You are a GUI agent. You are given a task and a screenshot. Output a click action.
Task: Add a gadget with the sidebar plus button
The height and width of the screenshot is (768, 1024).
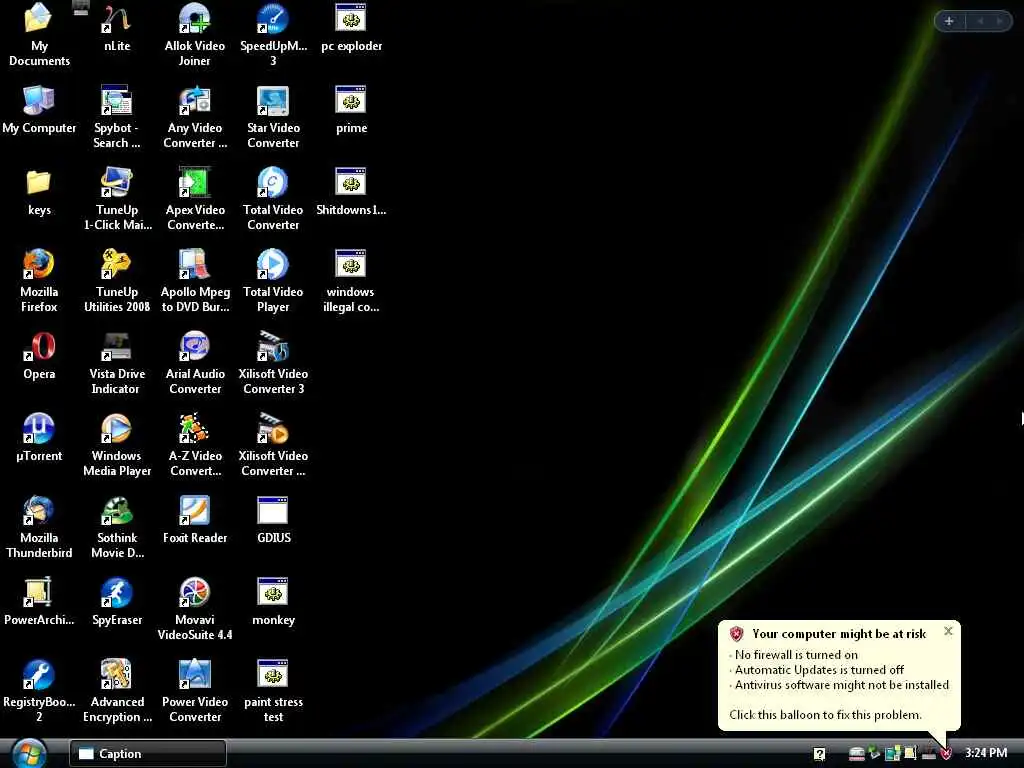click(x=949, y=22)
